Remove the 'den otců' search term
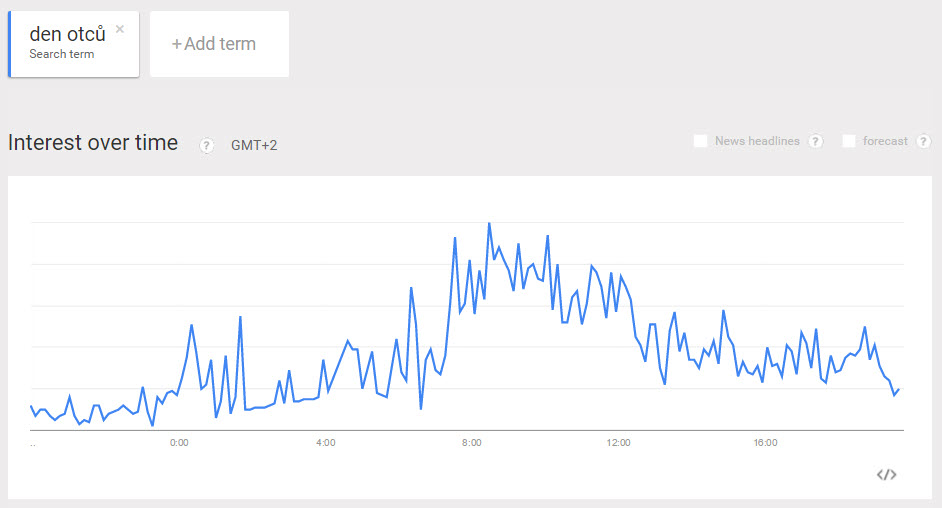The height and width of the screenshot is (508, 942). (x=120, y=29)
